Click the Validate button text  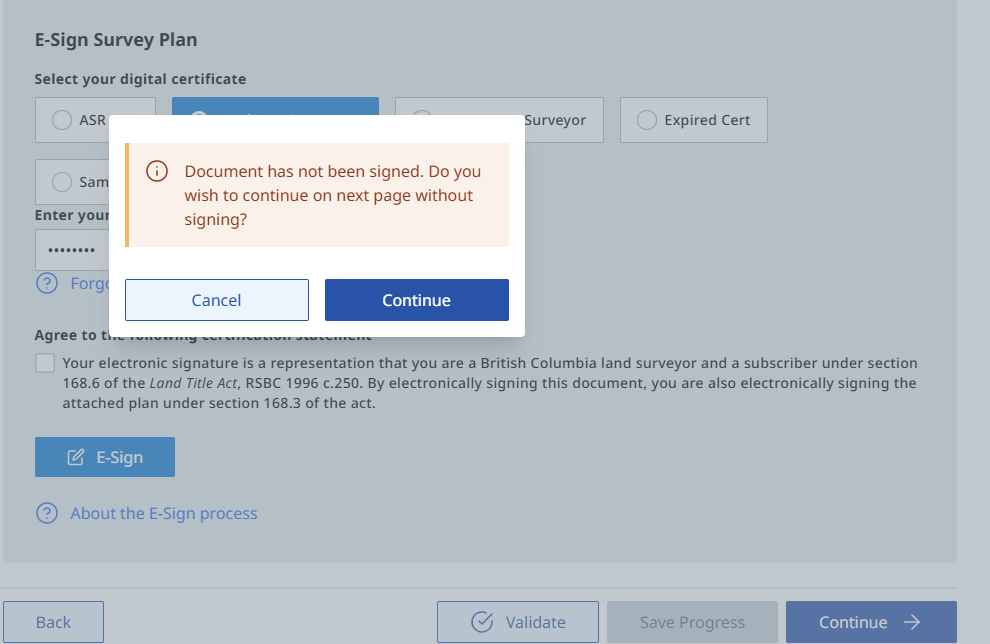pos(535,622)
